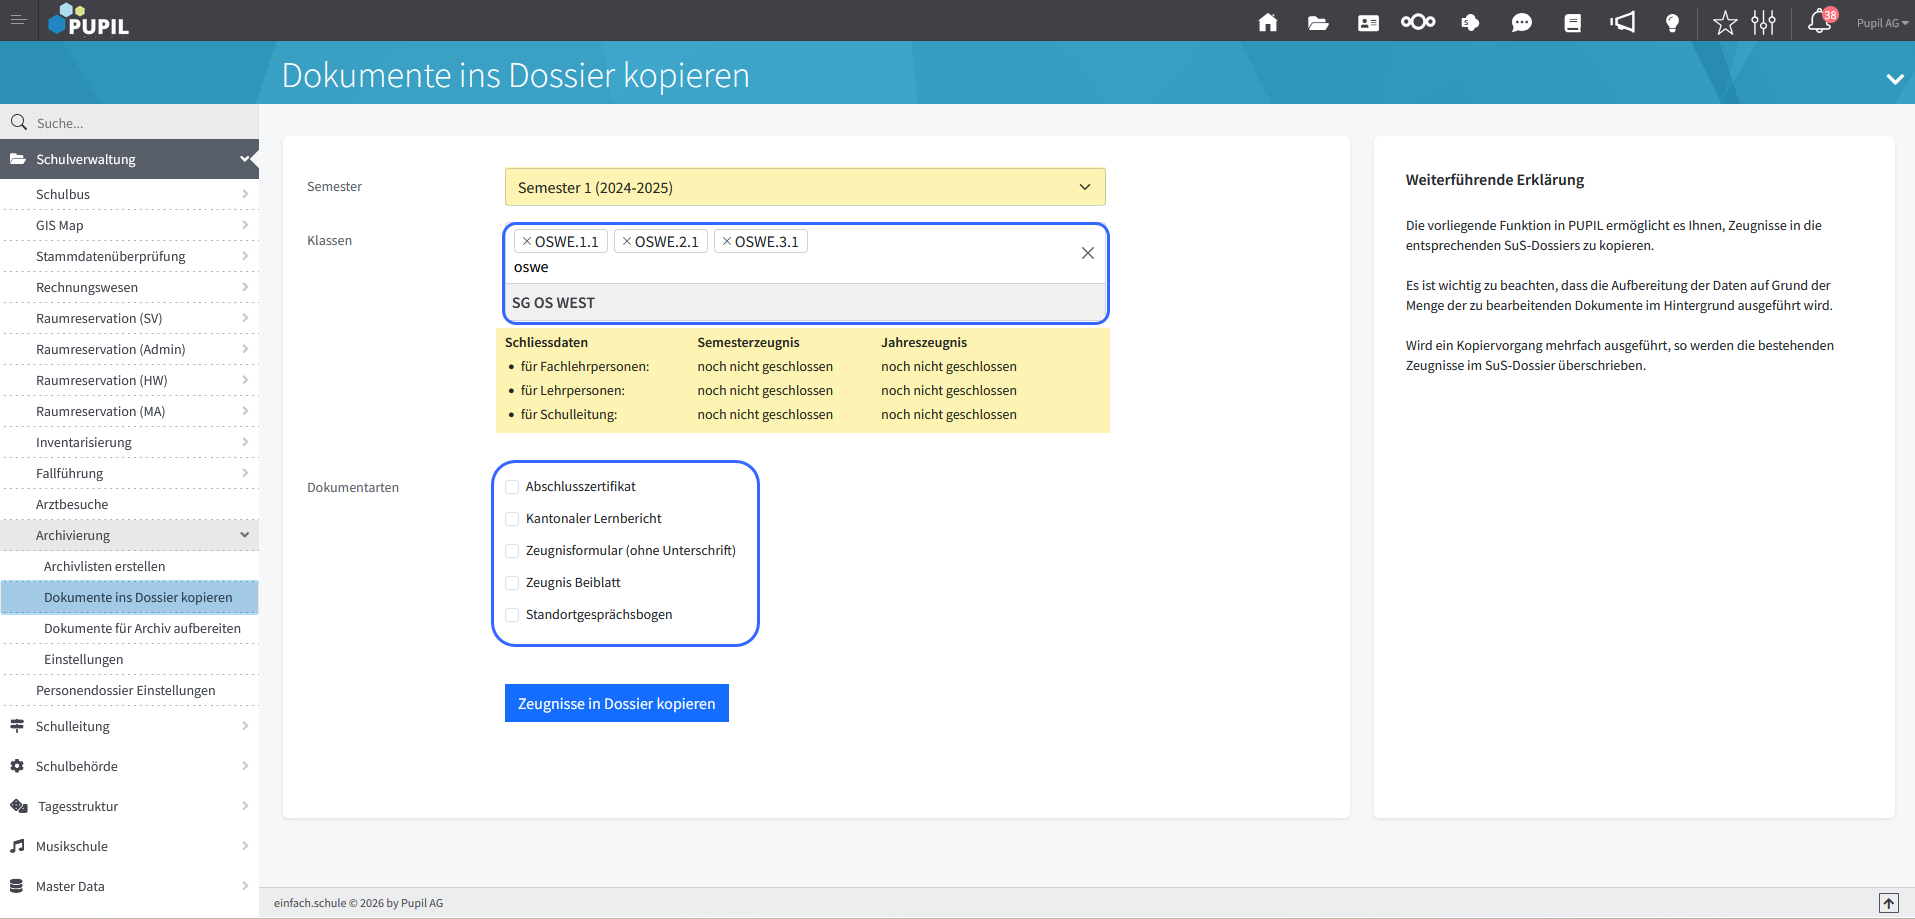The width and height of the screenshot is (1915, 919).
Task: Remove the OSWE.2.1 class tag
Action: 627,242
